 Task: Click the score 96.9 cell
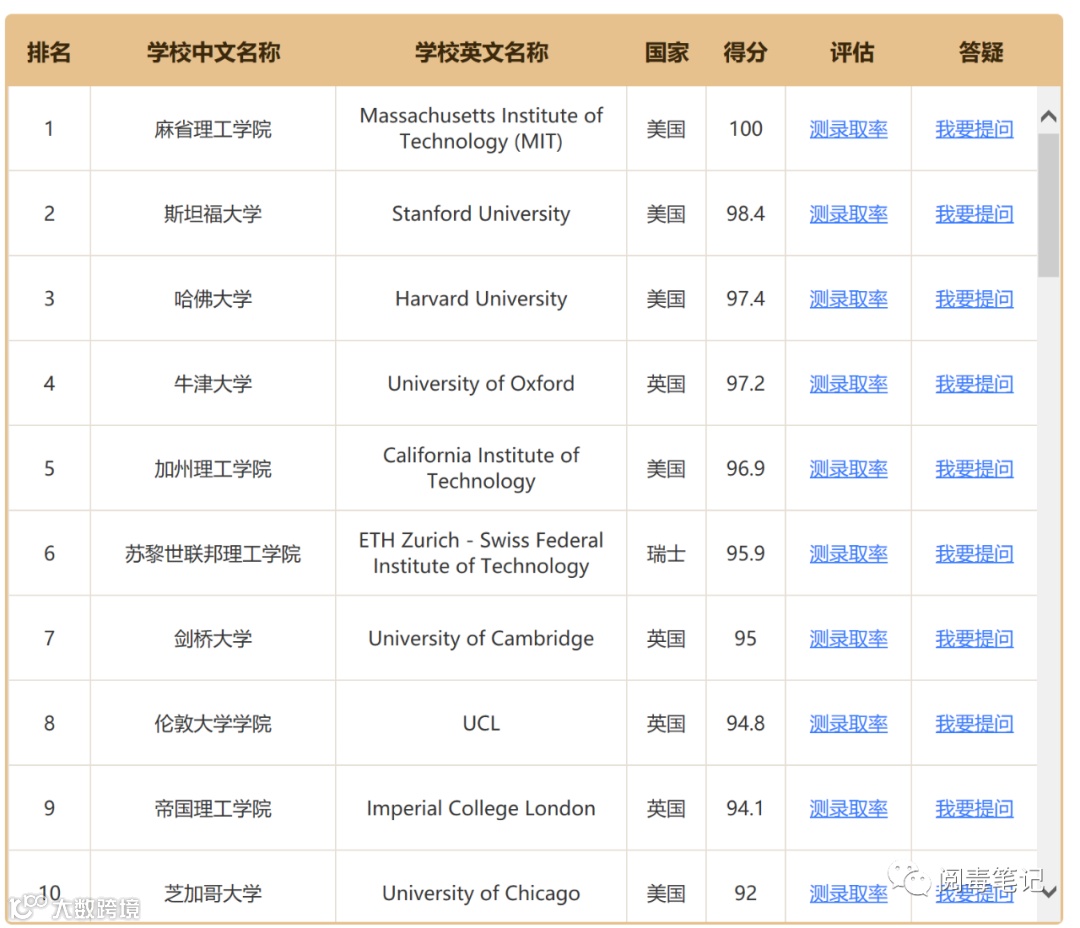pos(745,468)
